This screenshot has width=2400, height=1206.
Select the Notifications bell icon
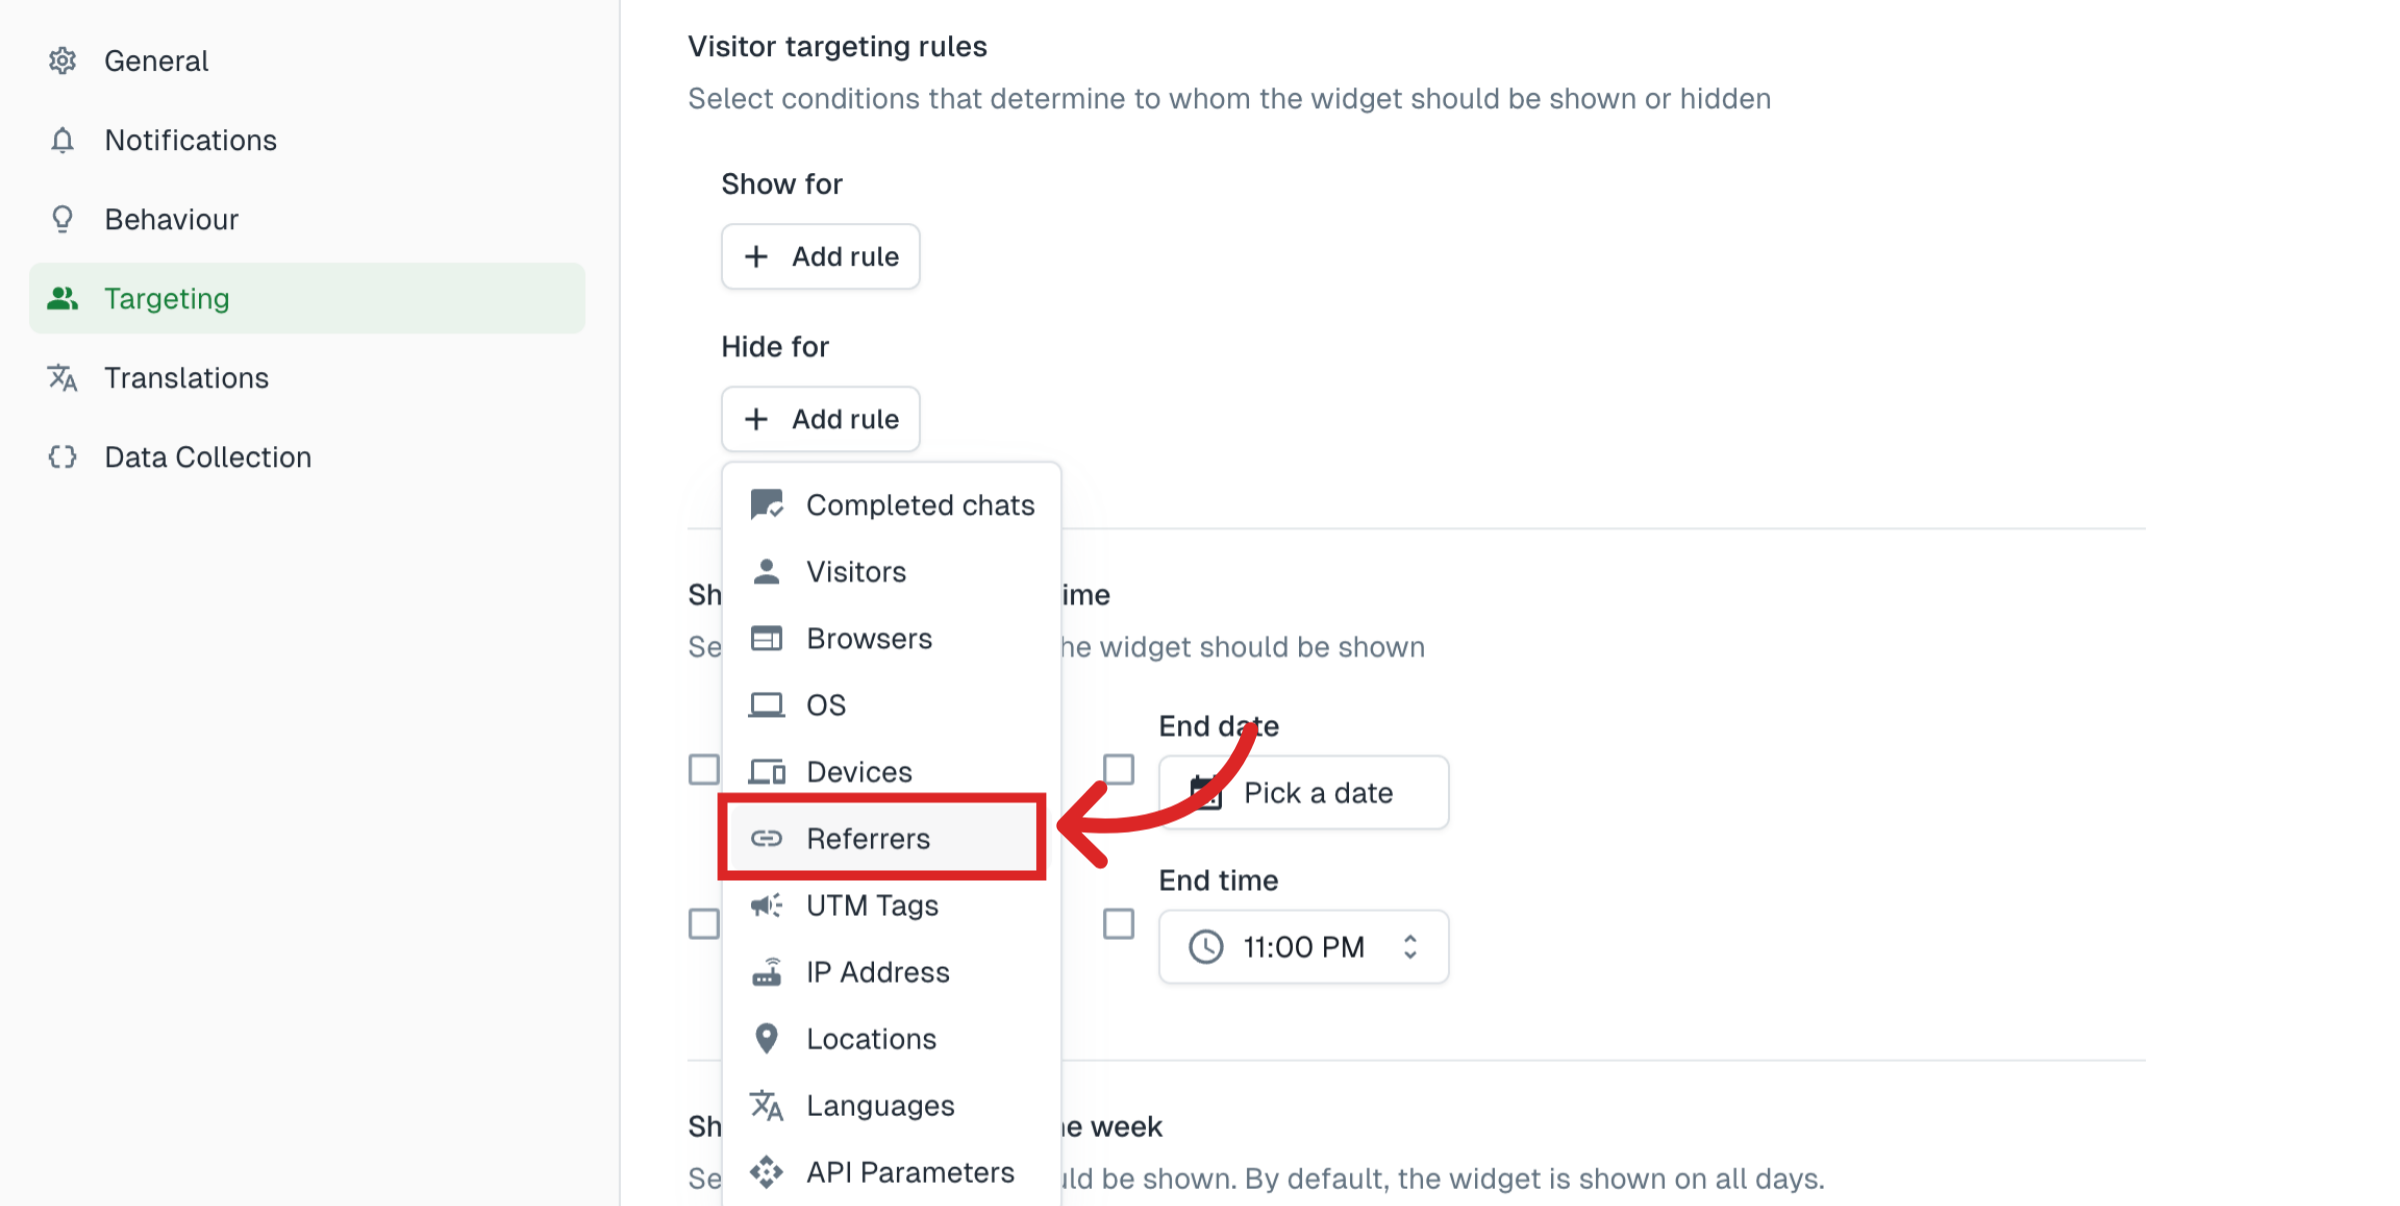62,139
